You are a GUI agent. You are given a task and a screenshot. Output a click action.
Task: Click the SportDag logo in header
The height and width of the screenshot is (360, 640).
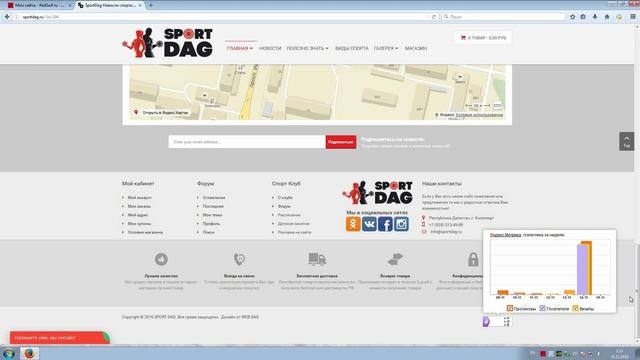[x=168, y=43]
